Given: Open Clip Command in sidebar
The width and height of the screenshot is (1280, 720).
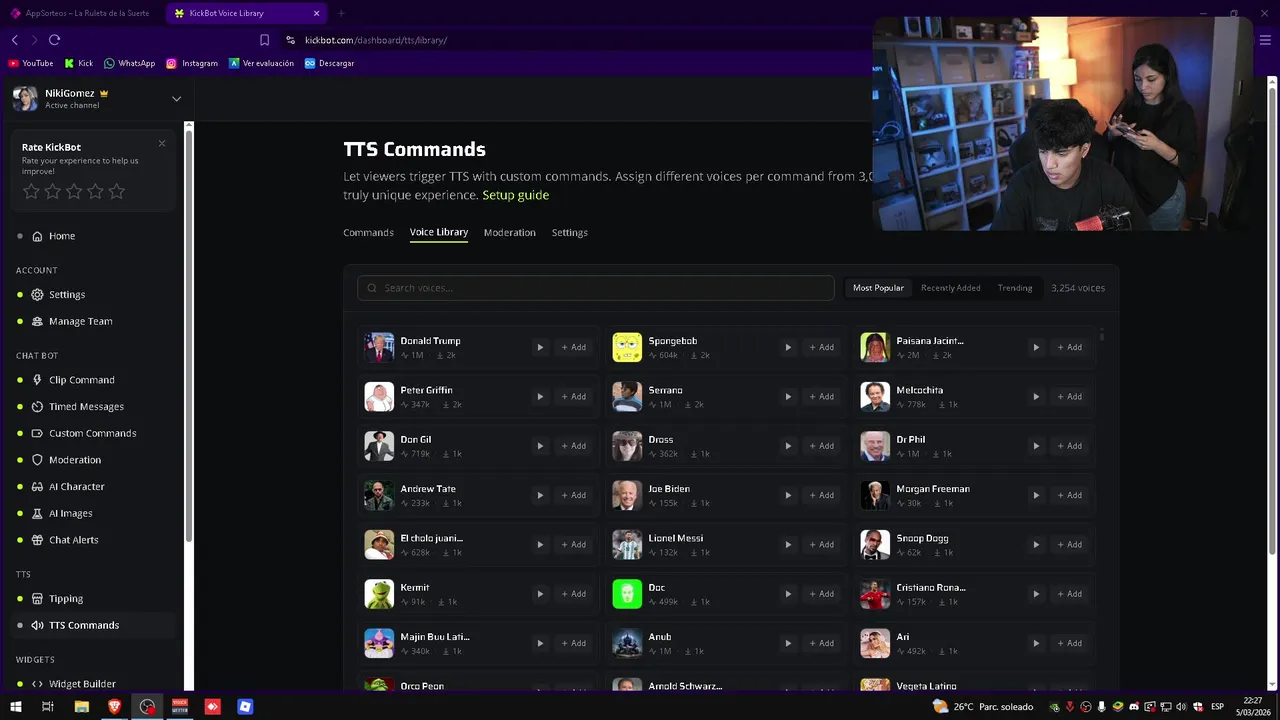Looking at the screenshot, I should pos(73,380).
